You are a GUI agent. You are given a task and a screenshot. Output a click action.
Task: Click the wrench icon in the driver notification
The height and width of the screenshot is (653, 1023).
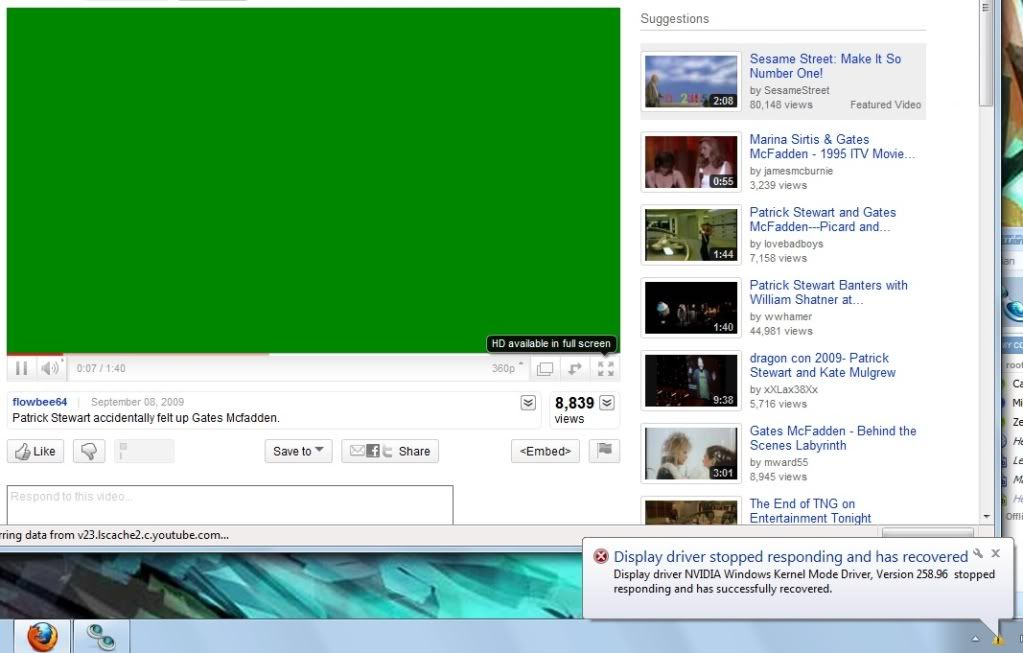pyautogui.click(x=979, y=553)
